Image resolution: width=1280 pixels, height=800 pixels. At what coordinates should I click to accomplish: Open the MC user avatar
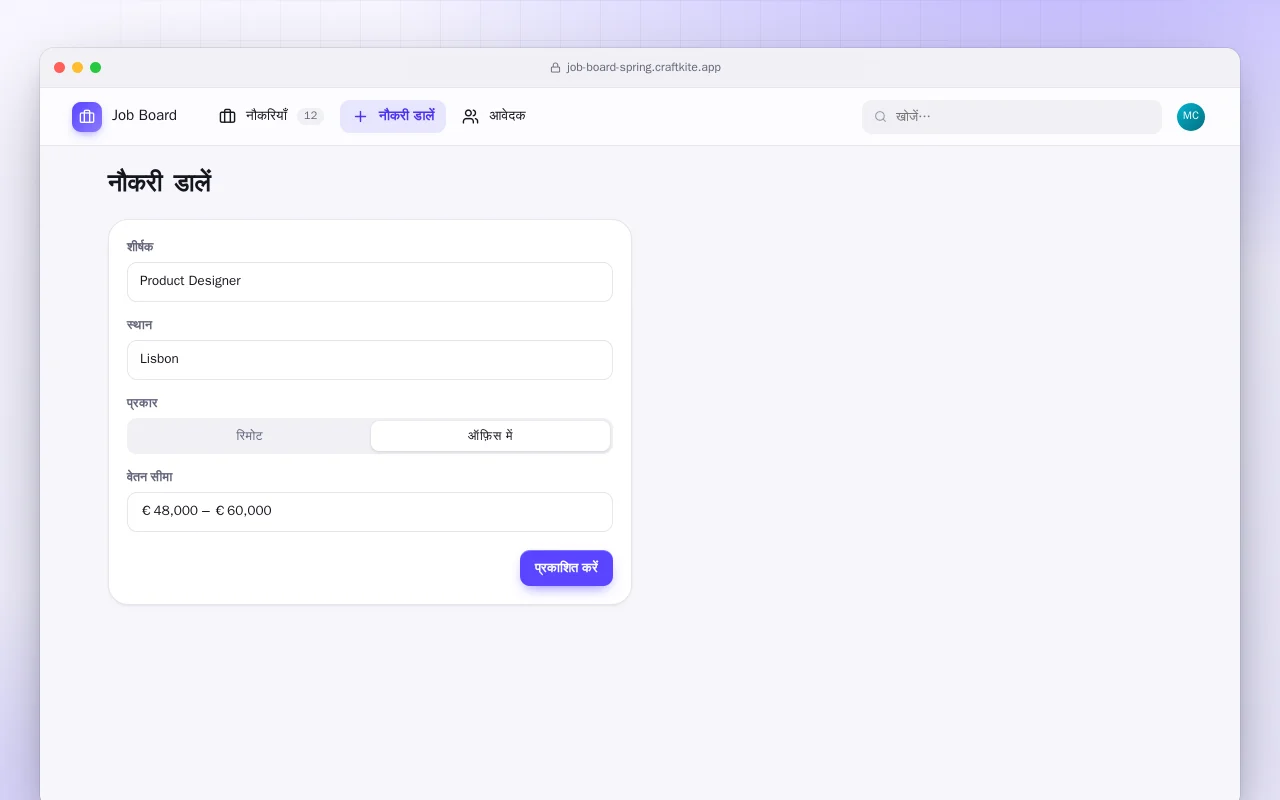1191,117
